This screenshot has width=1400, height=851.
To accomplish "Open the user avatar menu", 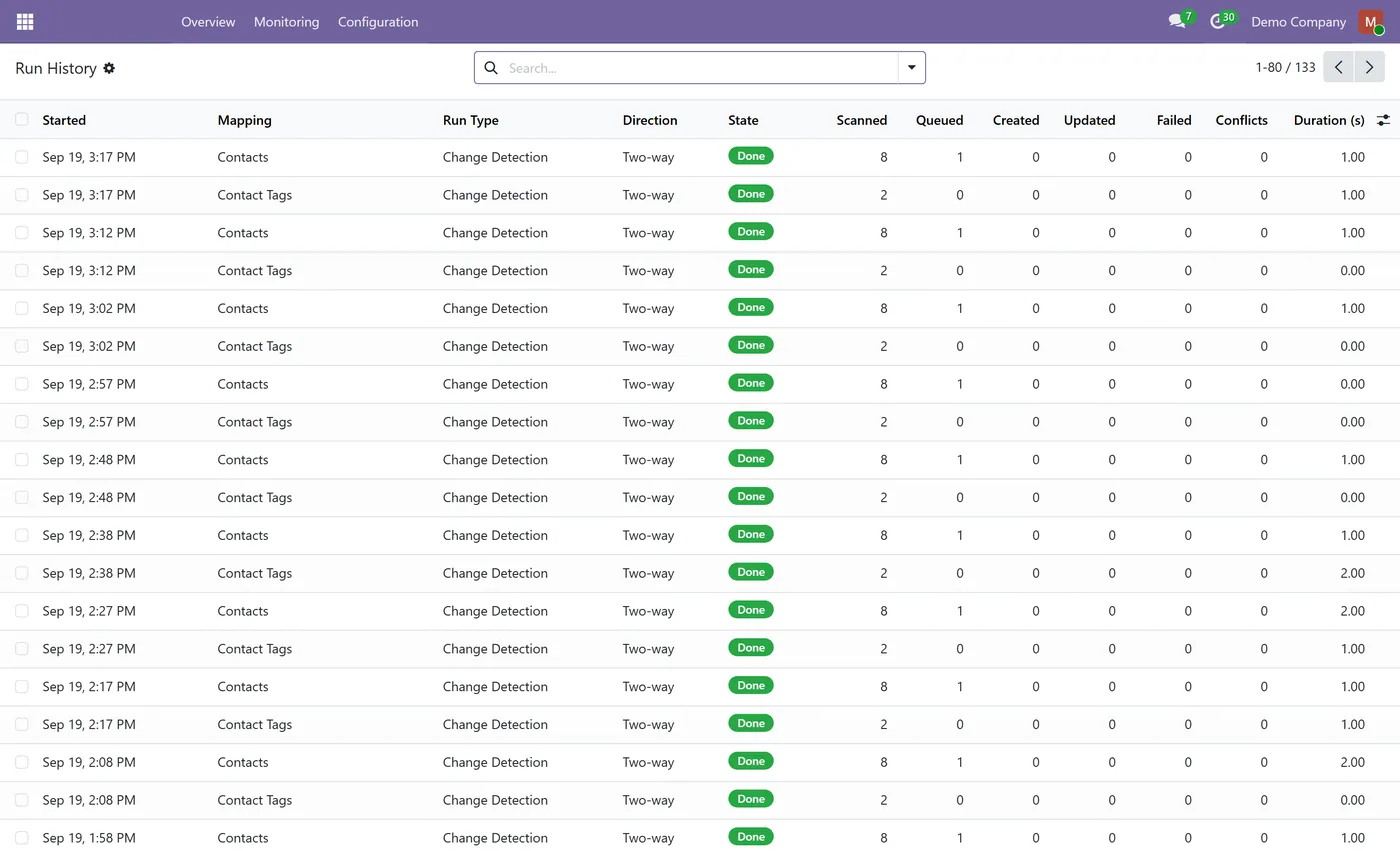I will pos(1370,21).
